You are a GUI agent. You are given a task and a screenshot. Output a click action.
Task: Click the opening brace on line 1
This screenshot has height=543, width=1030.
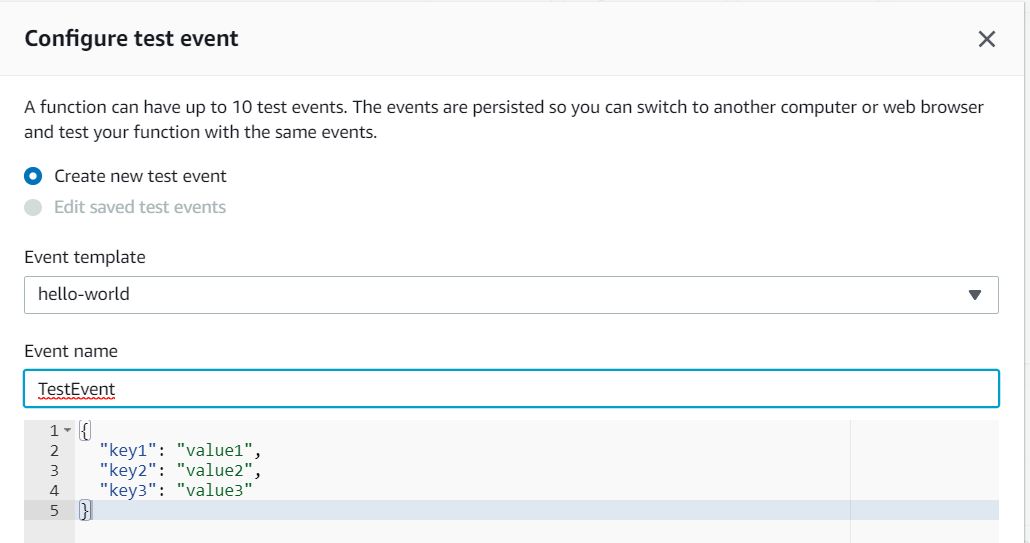[x=85, y=431]
